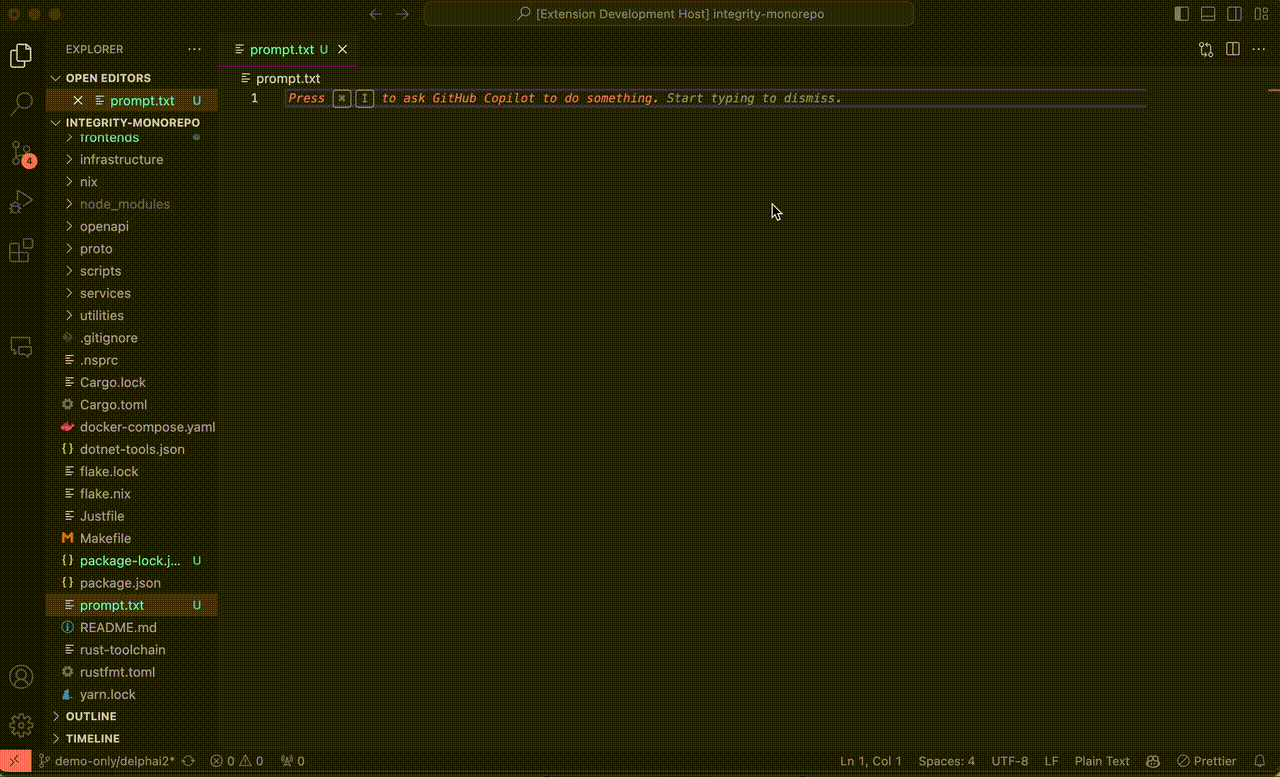The image size is (1280, 777).
Task: Toggle the primary side bar visibility
Action: [x=1182, y=14]
